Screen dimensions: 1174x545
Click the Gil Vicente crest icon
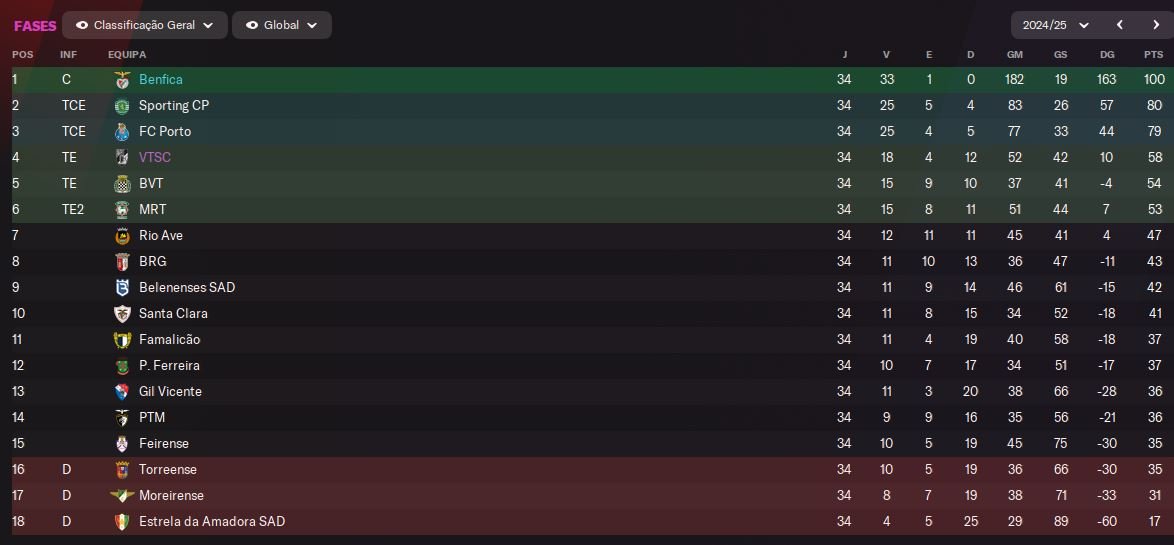[122, 392]
